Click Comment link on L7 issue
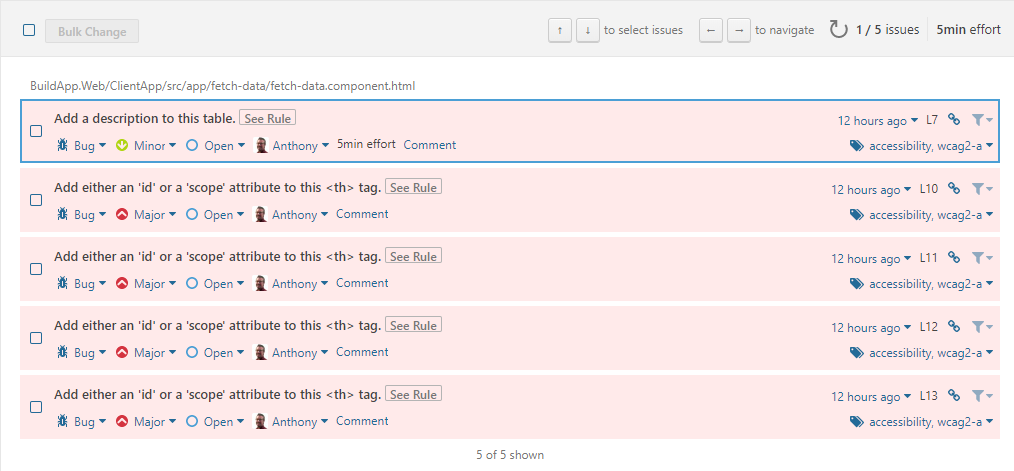 pyautogui.click(x=430, y=145)
